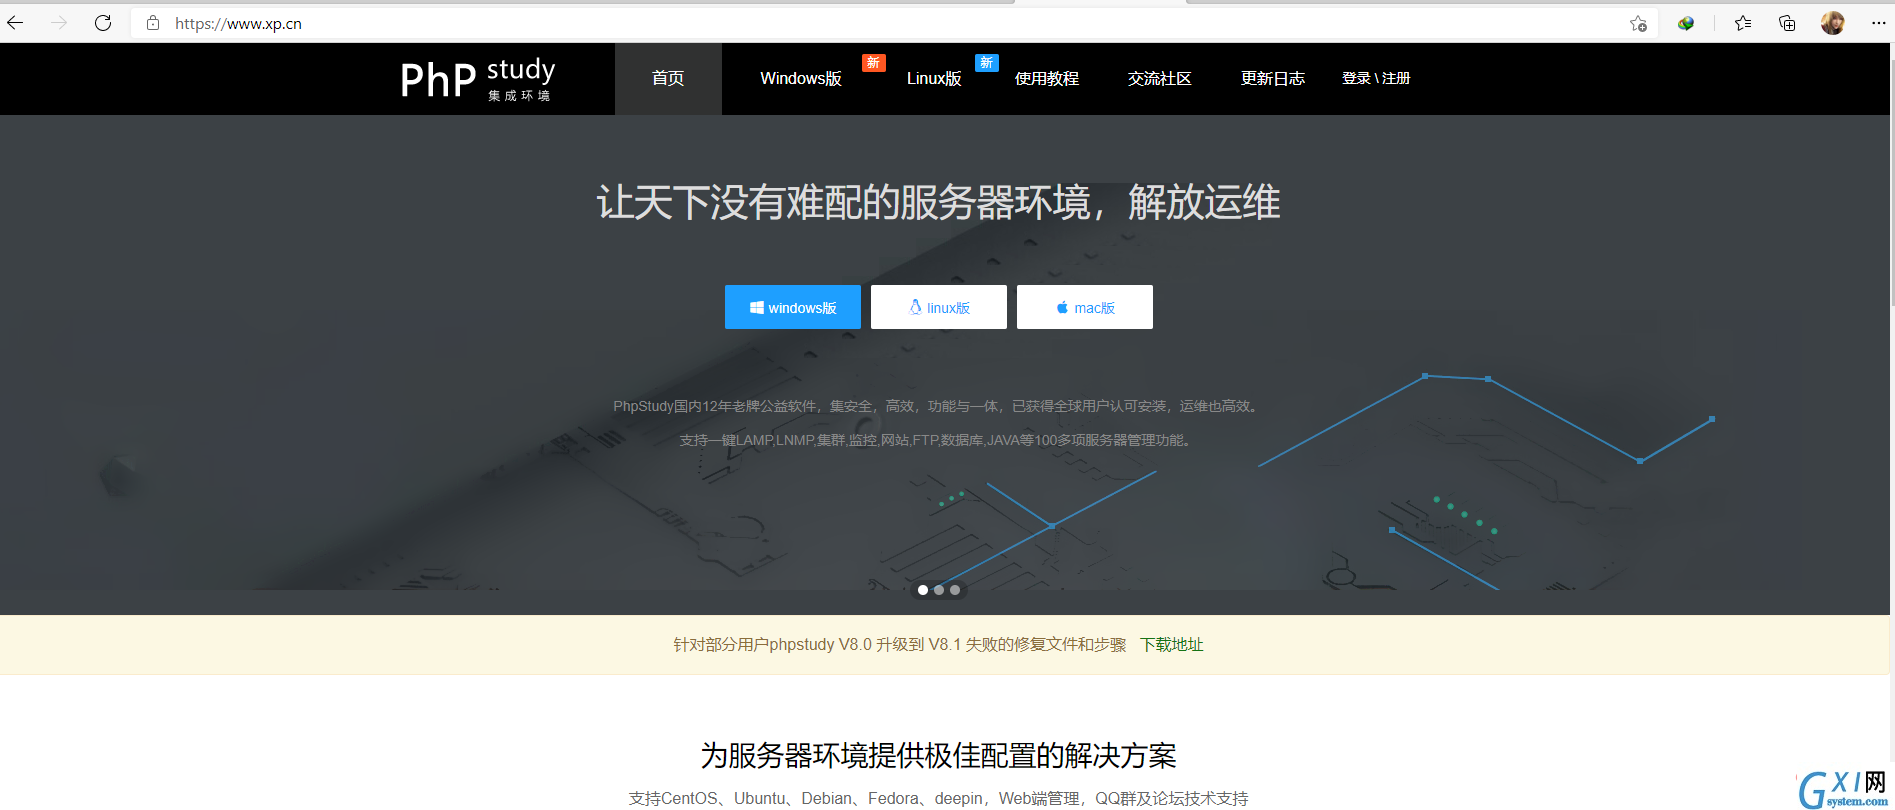Click the linux版 download button
Viewport: 1895px width, 810px height.
click(x=939, y=307)
